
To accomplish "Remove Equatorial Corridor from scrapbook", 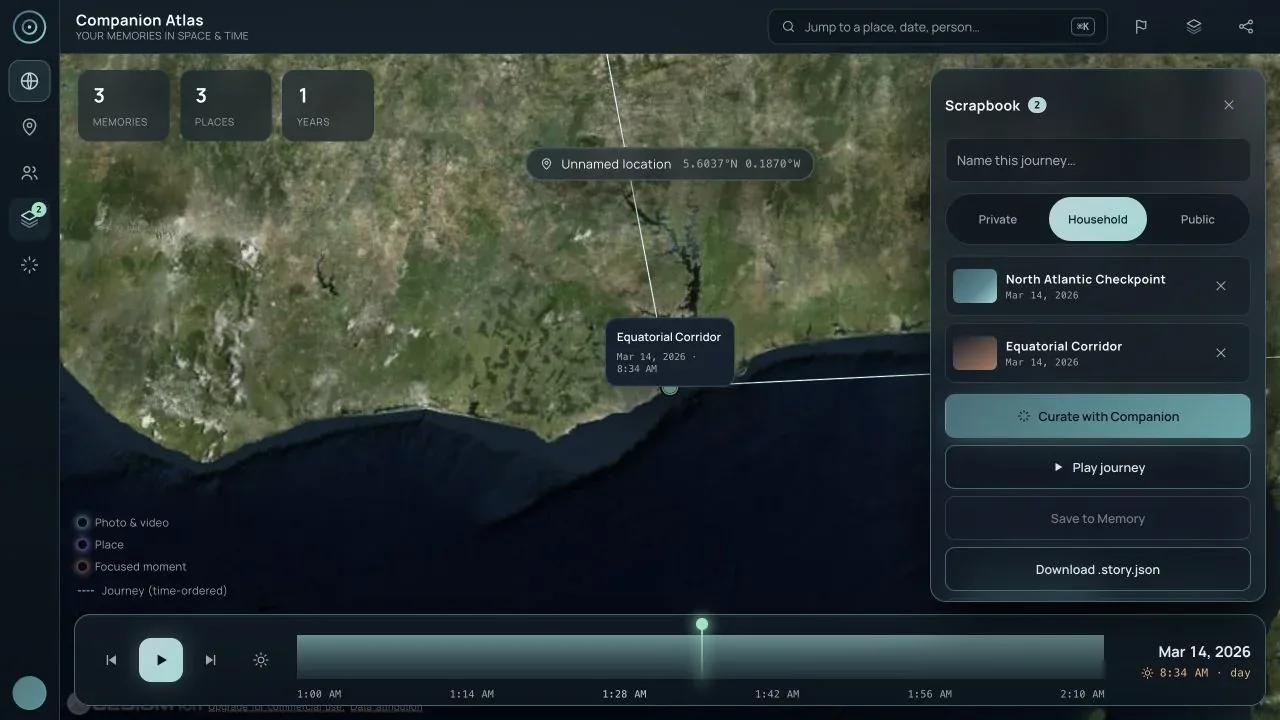I will click(1221, 353).
